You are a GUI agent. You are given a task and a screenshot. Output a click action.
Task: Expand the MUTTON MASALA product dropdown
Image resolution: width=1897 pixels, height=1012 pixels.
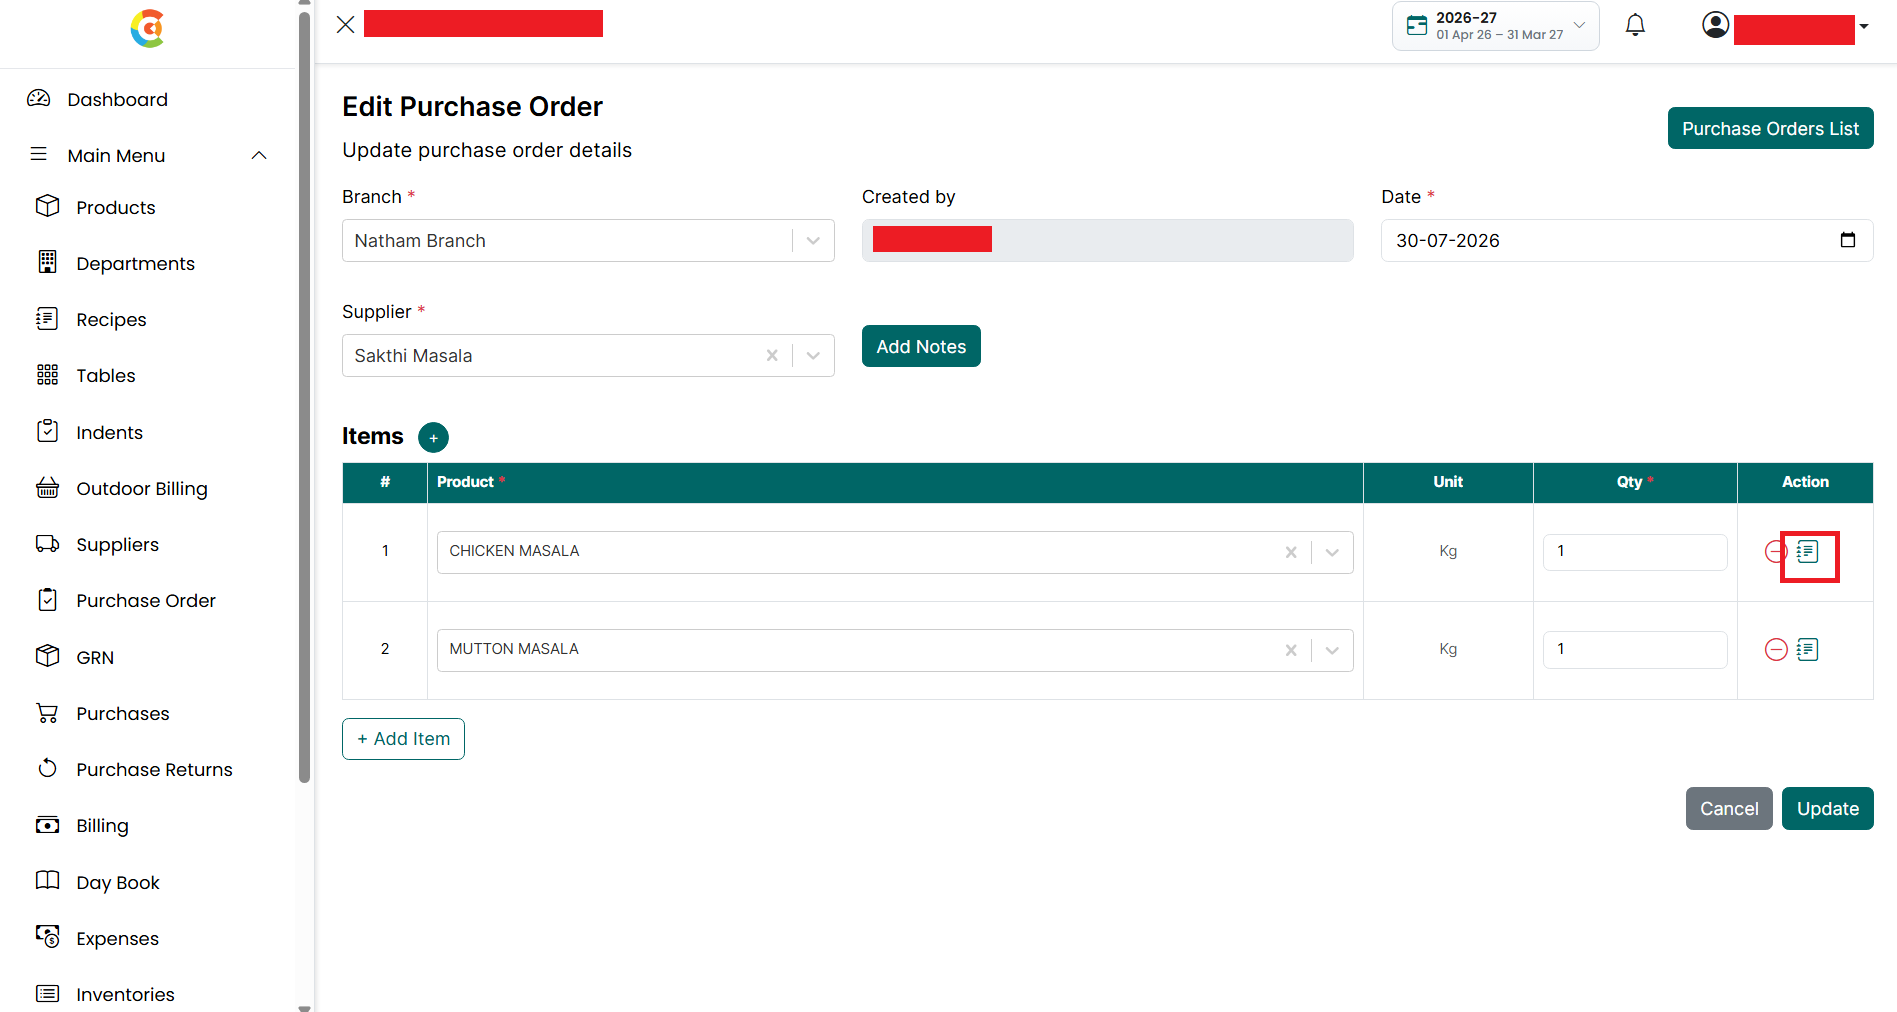tap(1332, 650)
